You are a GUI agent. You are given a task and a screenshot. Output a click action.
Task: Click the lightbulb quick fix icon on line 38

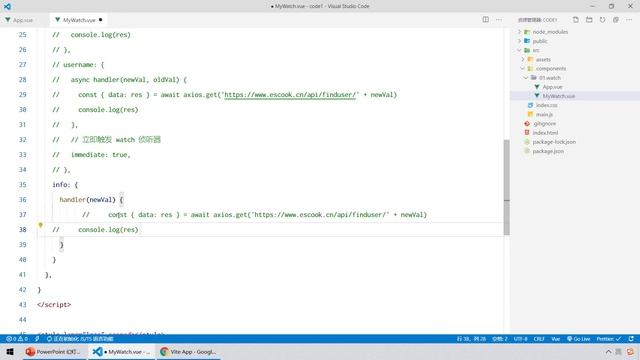click(x=40, y=225)
